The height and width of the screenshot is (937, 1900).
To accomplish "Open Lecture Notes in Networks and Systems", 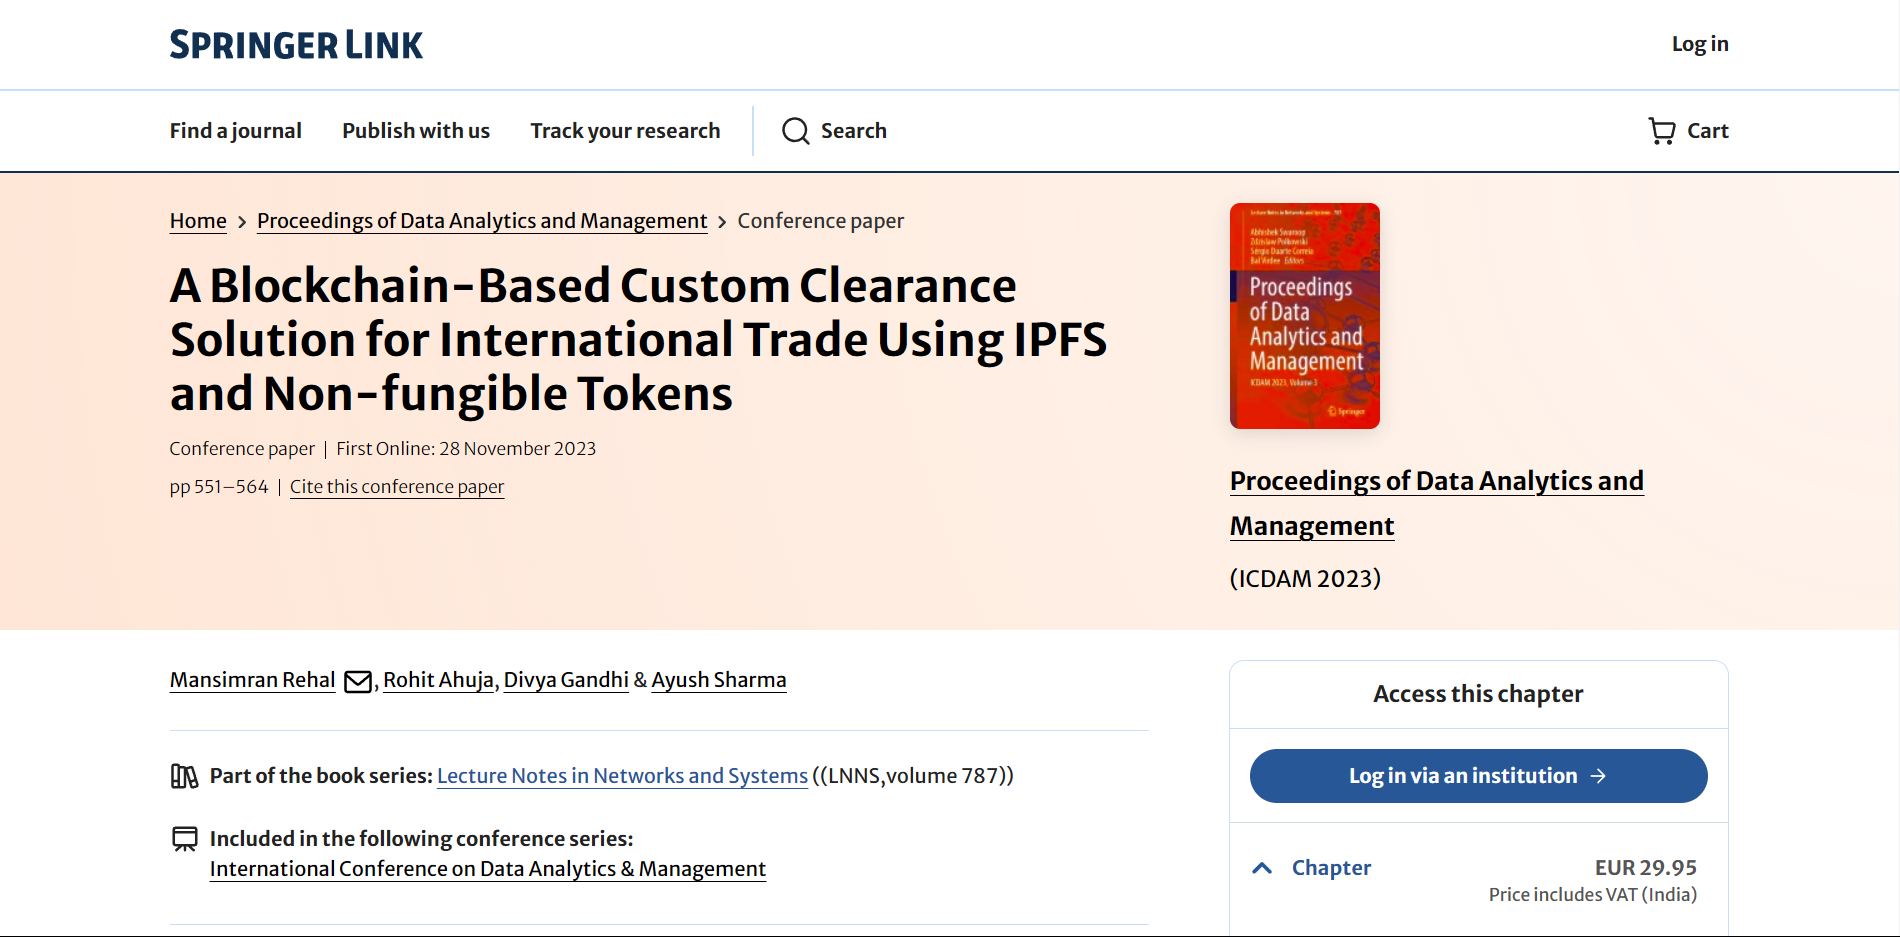I will click(622, 776).
